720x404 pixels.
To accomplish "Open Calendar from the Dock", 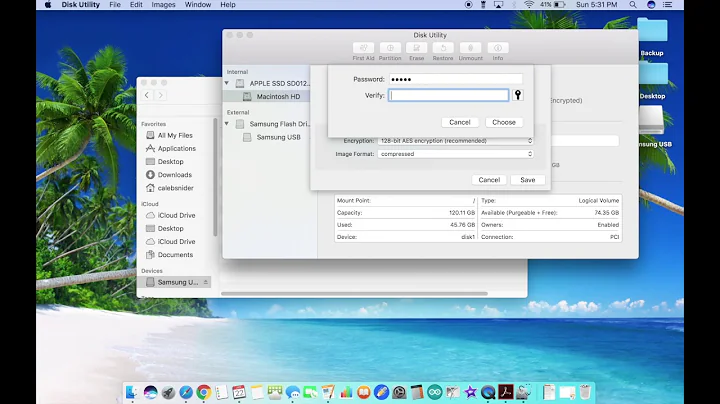I will (x=239, y=392).
